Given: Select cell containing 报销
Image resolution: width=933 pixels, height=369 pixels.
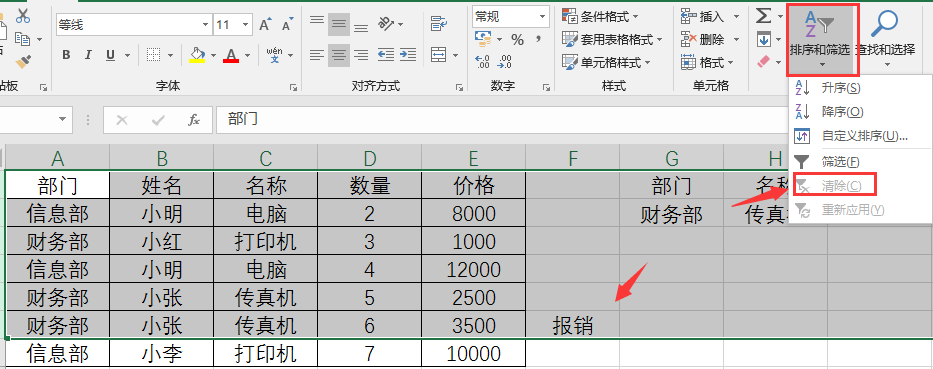Looking at the screenshot, I should click(x=572, y=326).
